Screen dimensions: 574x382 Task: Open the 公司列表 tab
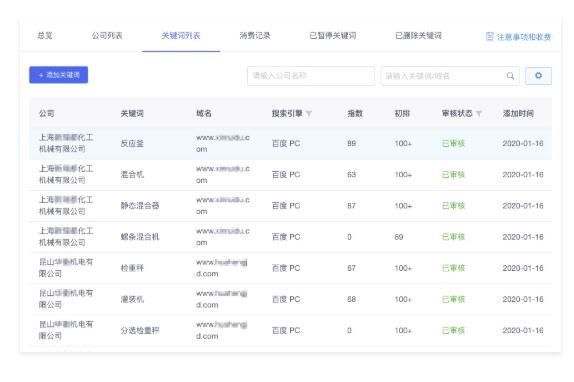coord(107,35)
